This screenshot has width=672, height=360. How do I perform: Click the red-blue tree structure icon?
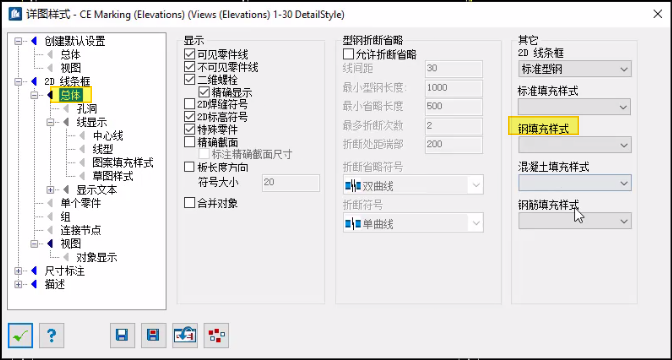point(216,336)
